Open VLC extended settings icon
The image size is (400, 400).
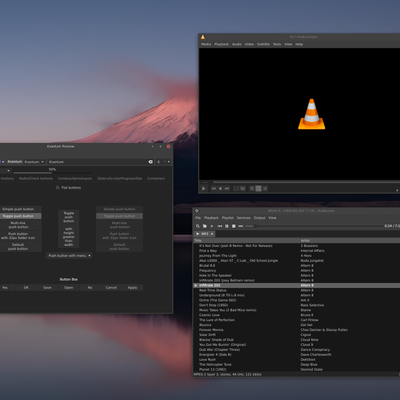243,189
